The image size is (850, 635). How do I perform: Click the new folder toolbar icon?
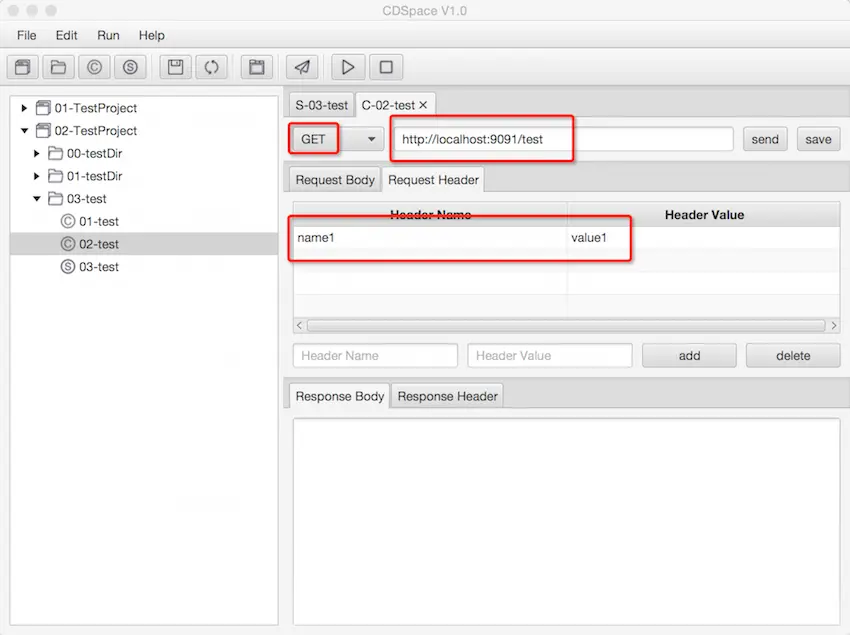tap(59, 67)
